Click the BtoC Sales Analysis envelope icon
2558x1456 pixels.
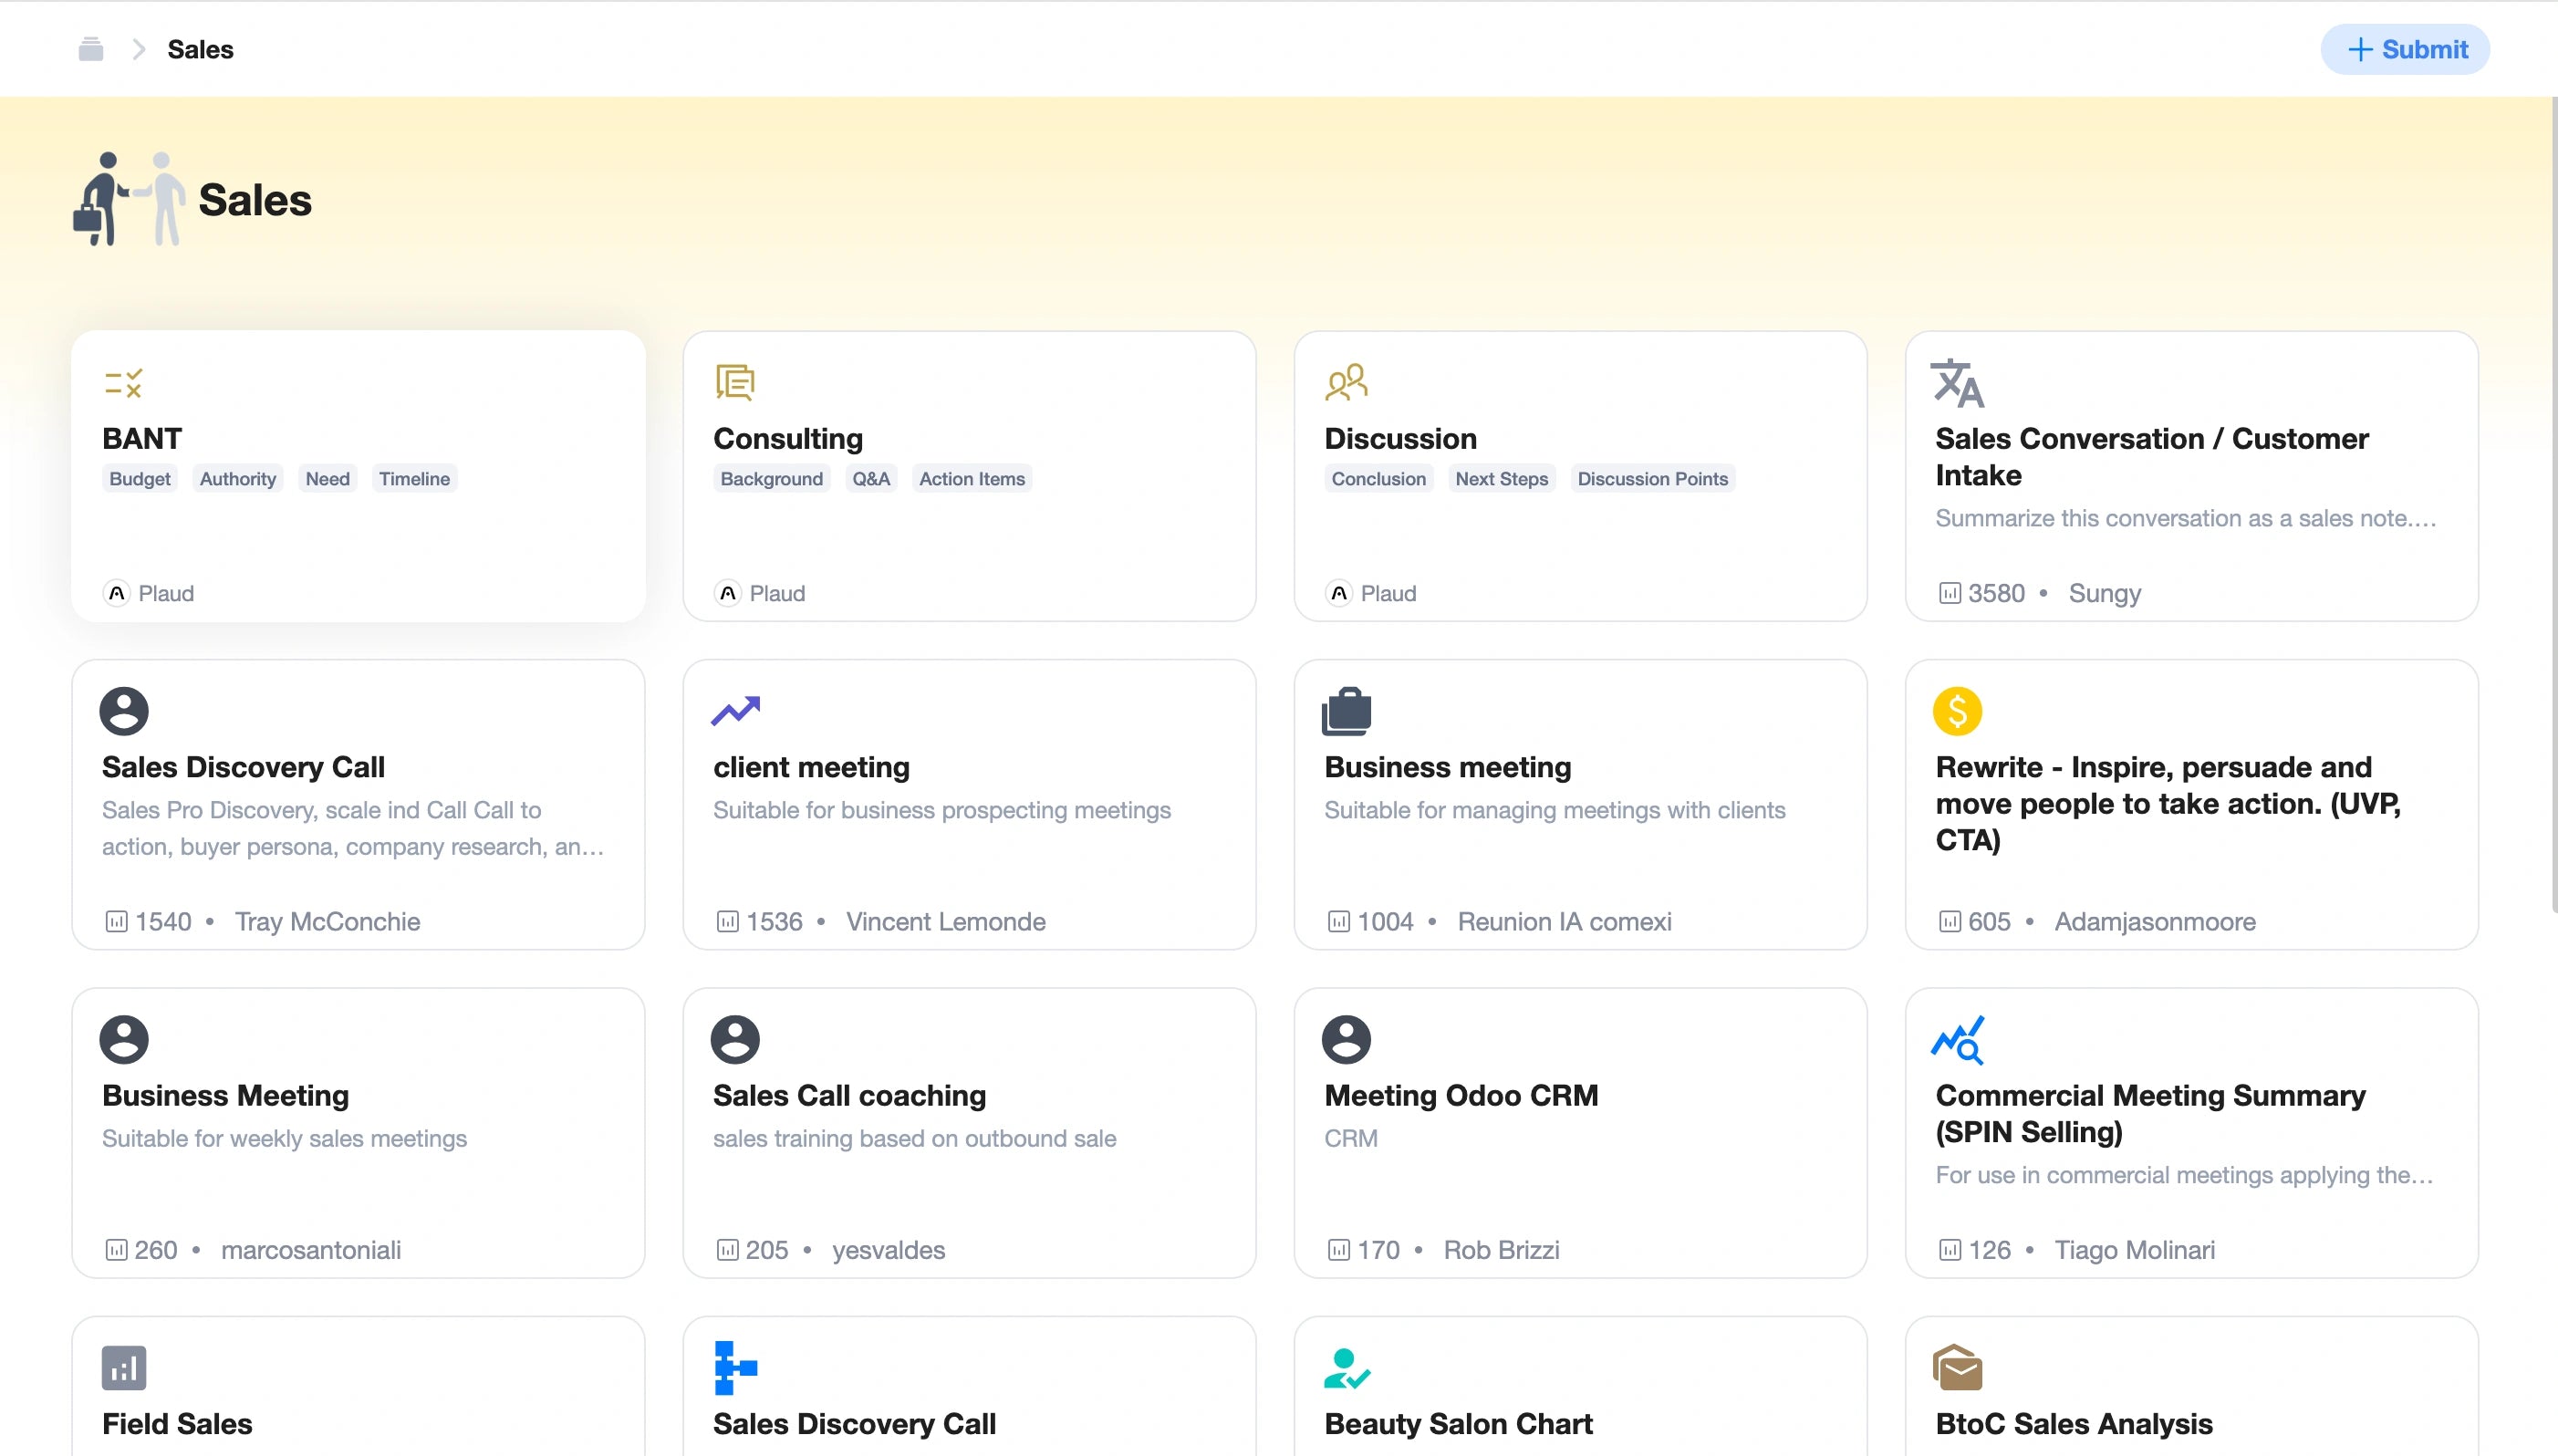pyautogui.click(x=1957, y=1368)
